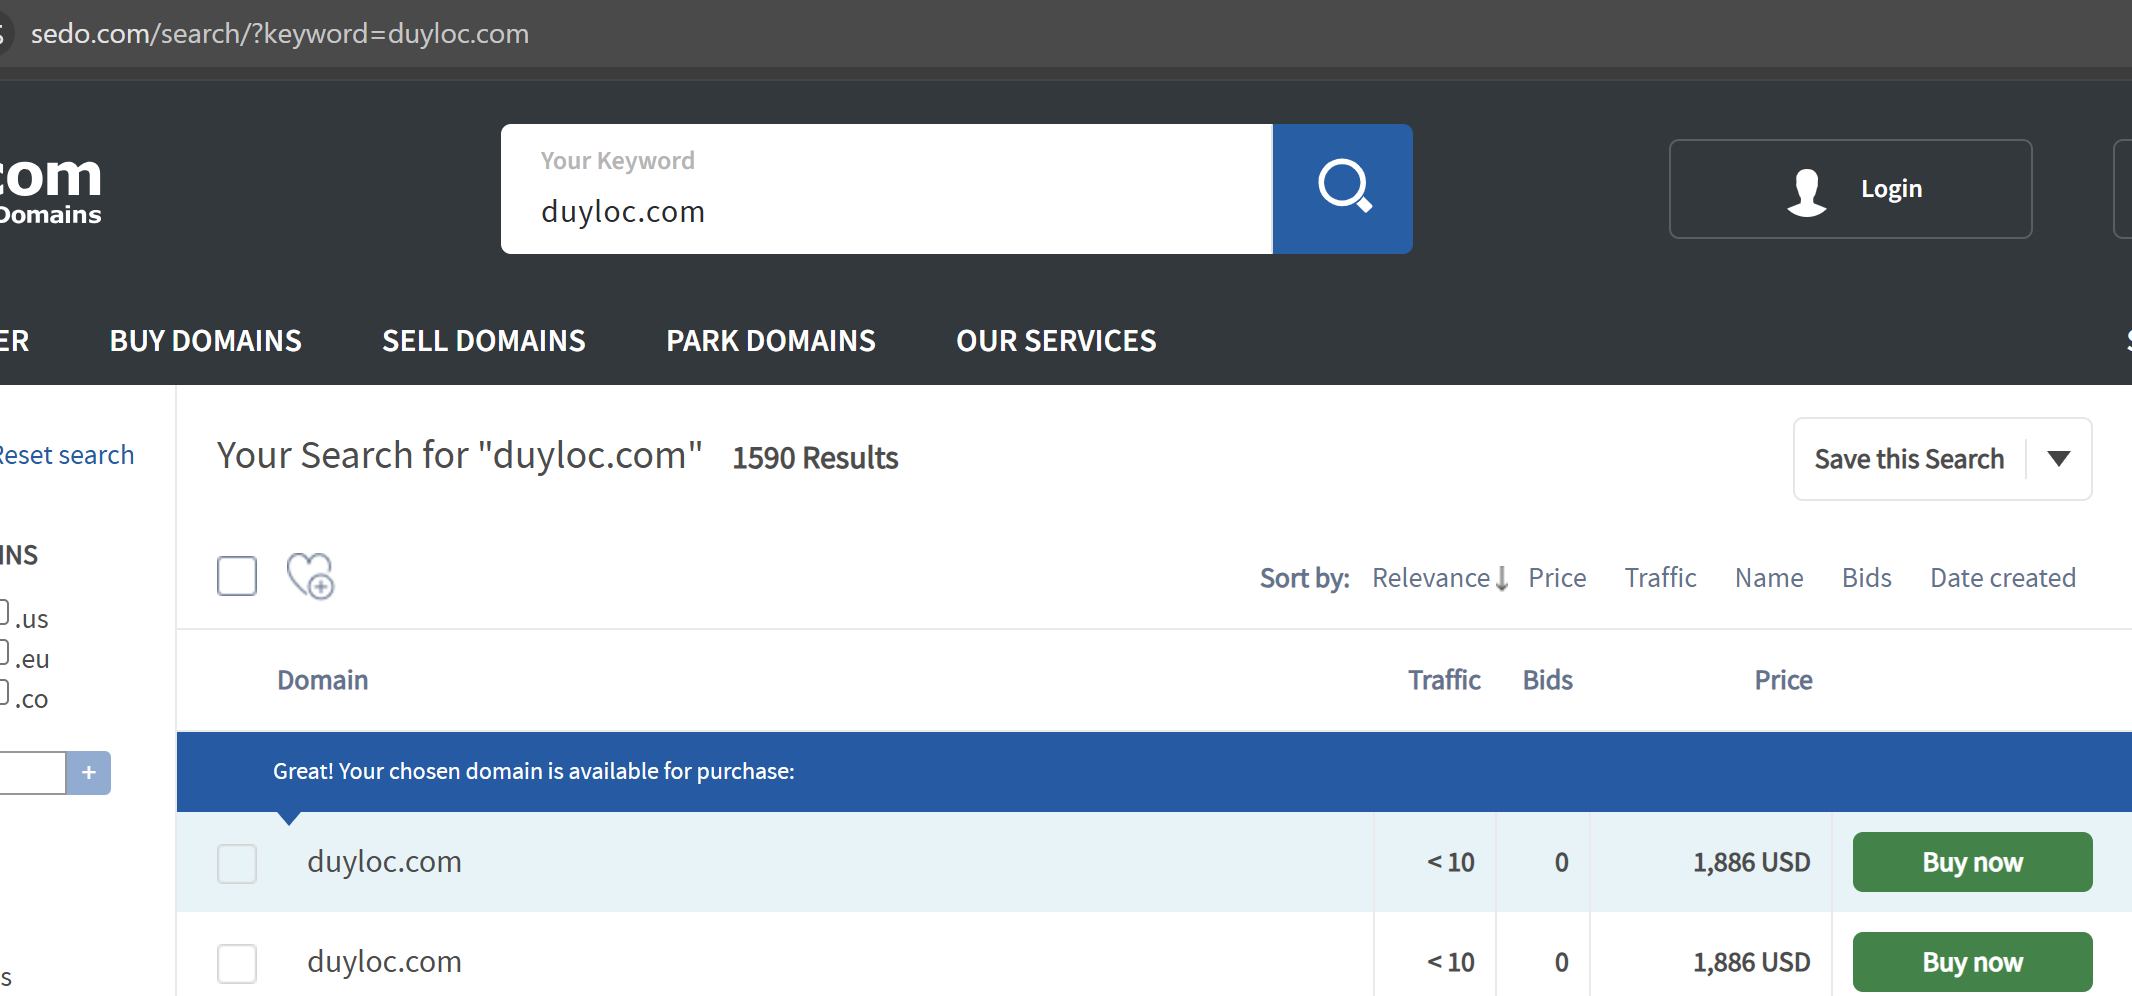Click the '1,886 USD' price in lower white row
The width and height of the screenshot is (2132, 996).
click(x=1751, y=962)
